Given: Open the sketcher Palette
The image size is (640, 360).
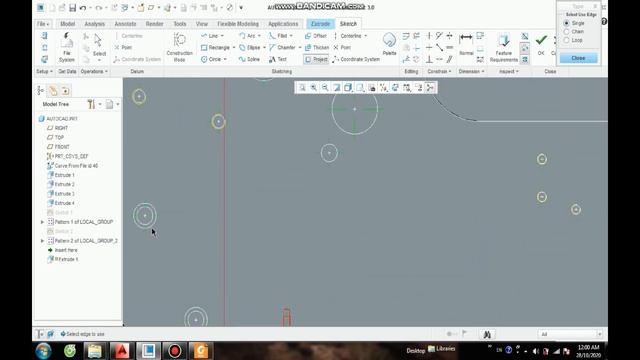Looking at the screenshot, I should click(x=389, y=44).
